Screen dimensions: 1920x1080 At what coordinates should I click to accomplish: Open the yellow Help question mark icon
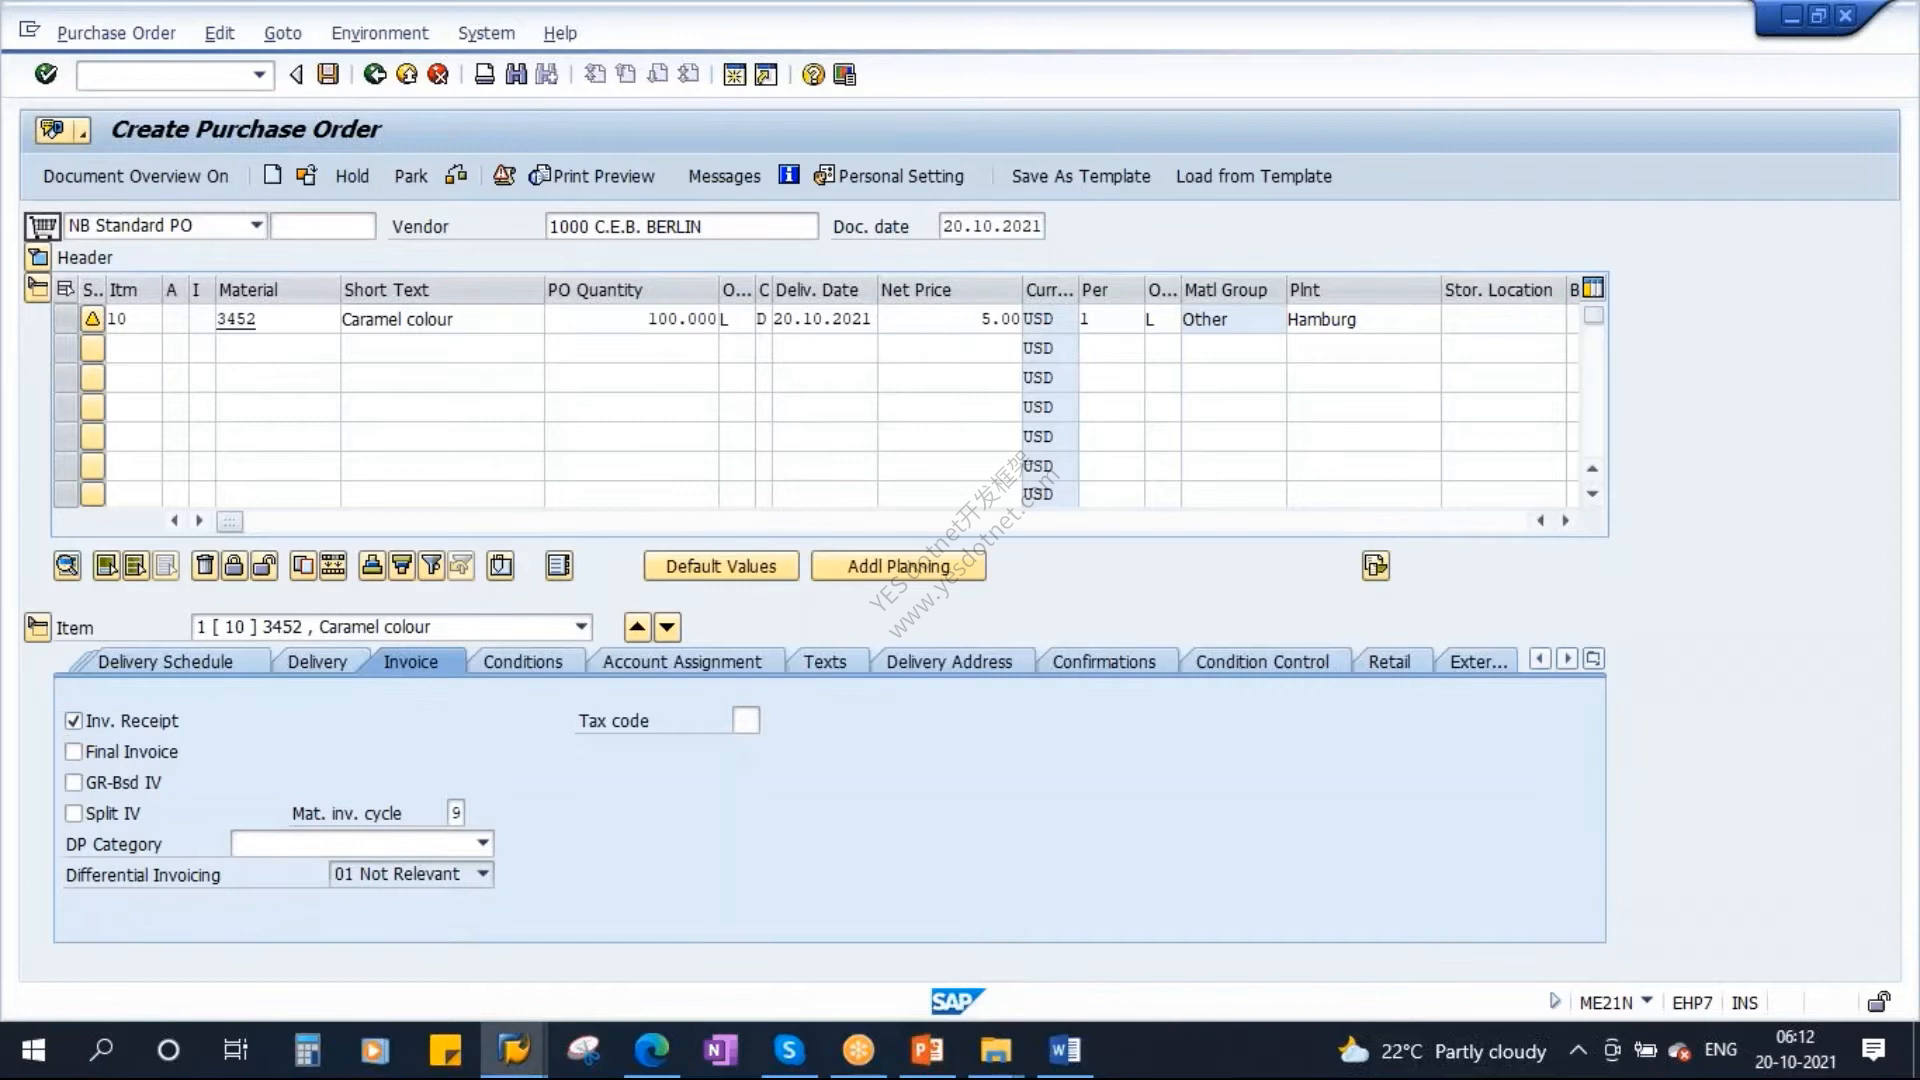point(813,74)
